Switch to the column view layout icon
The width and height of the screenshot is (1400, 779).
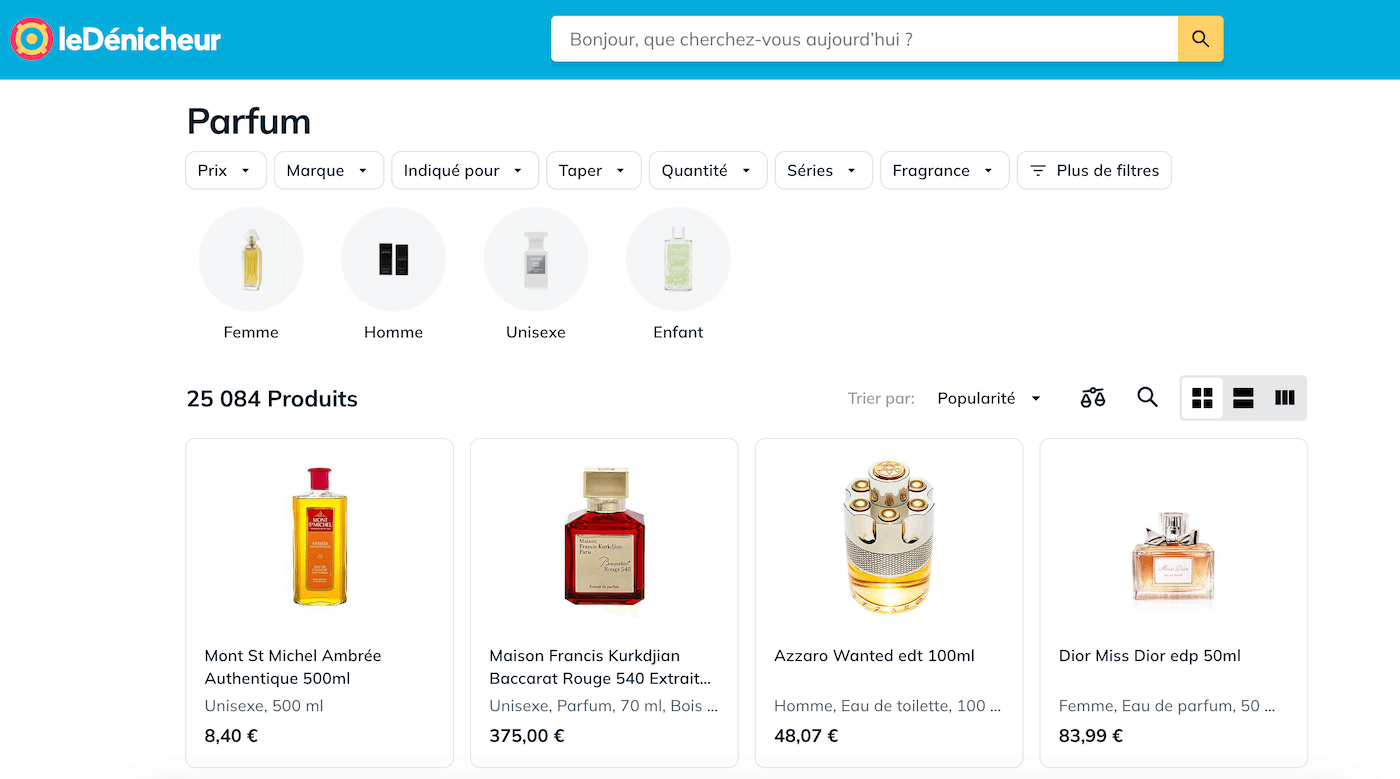pos(1284,397)
